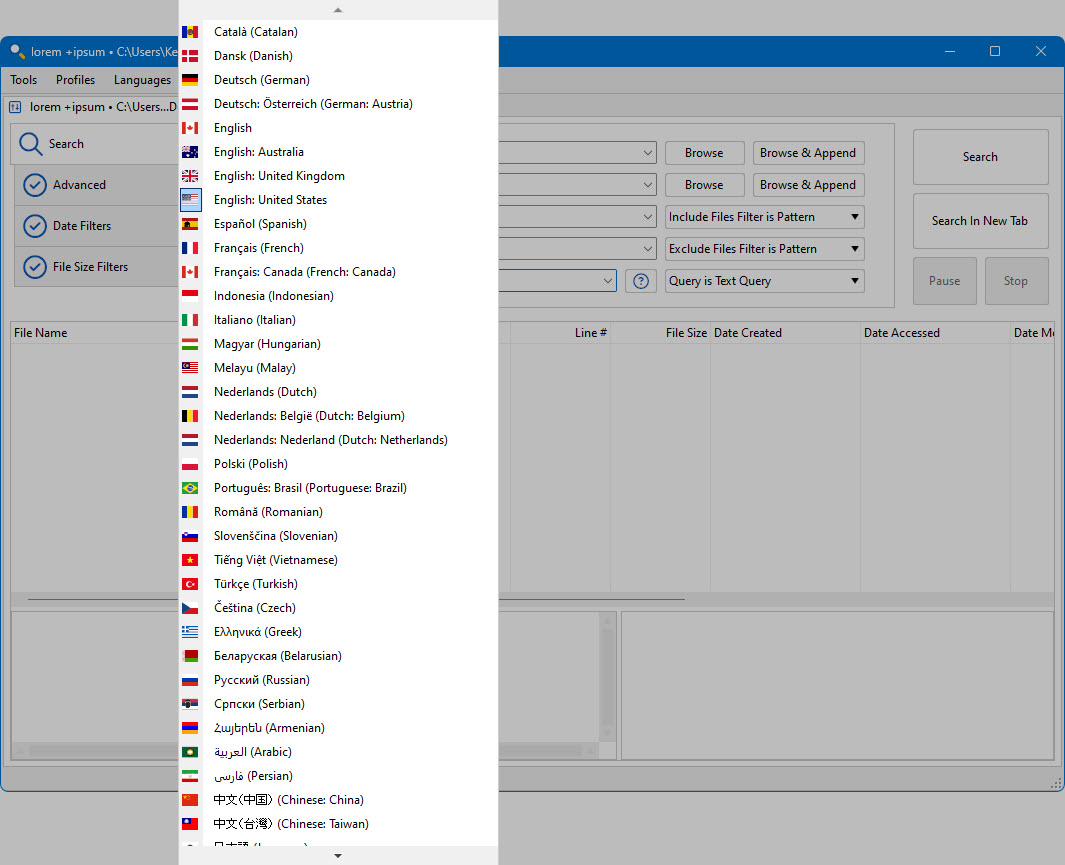
Task: Click the Indonesian flag icon
Action: pos(190,296)
